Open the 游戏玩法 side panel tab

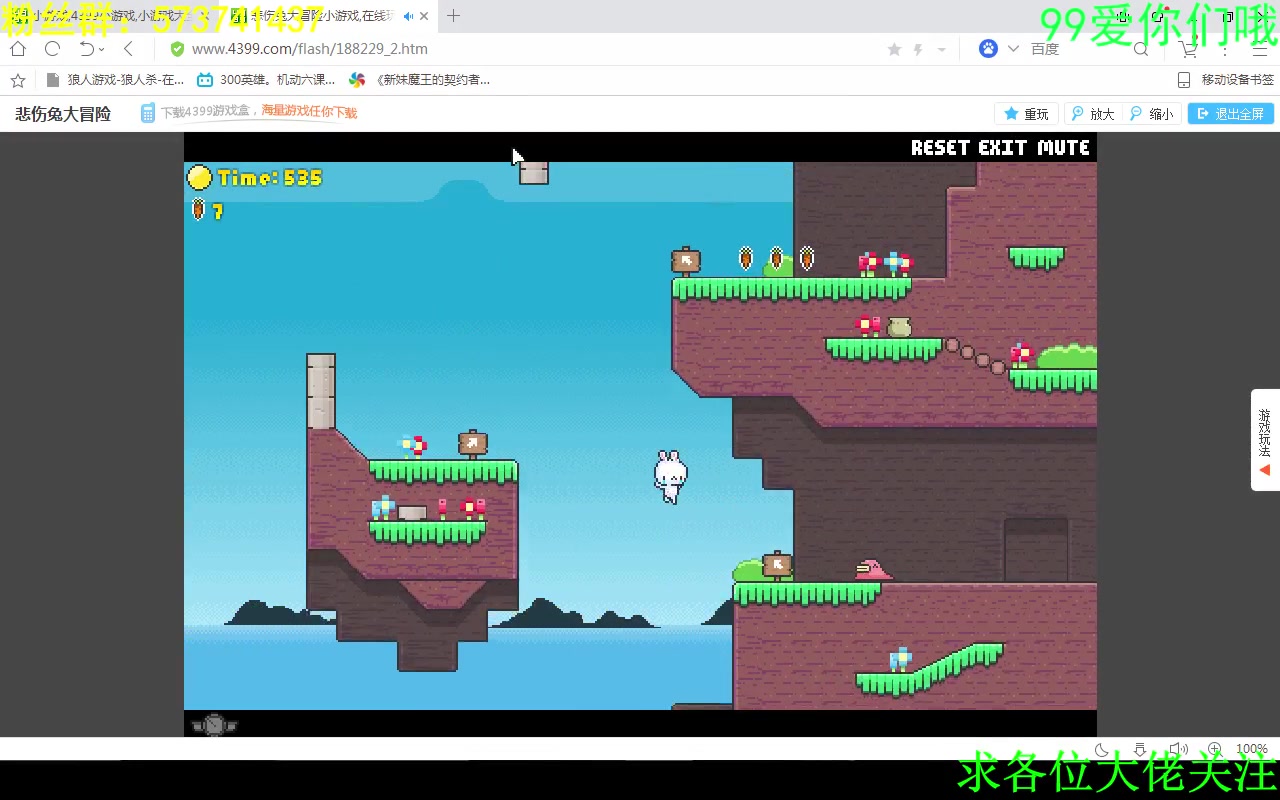pyautogui.click(x=1265, y=440)
